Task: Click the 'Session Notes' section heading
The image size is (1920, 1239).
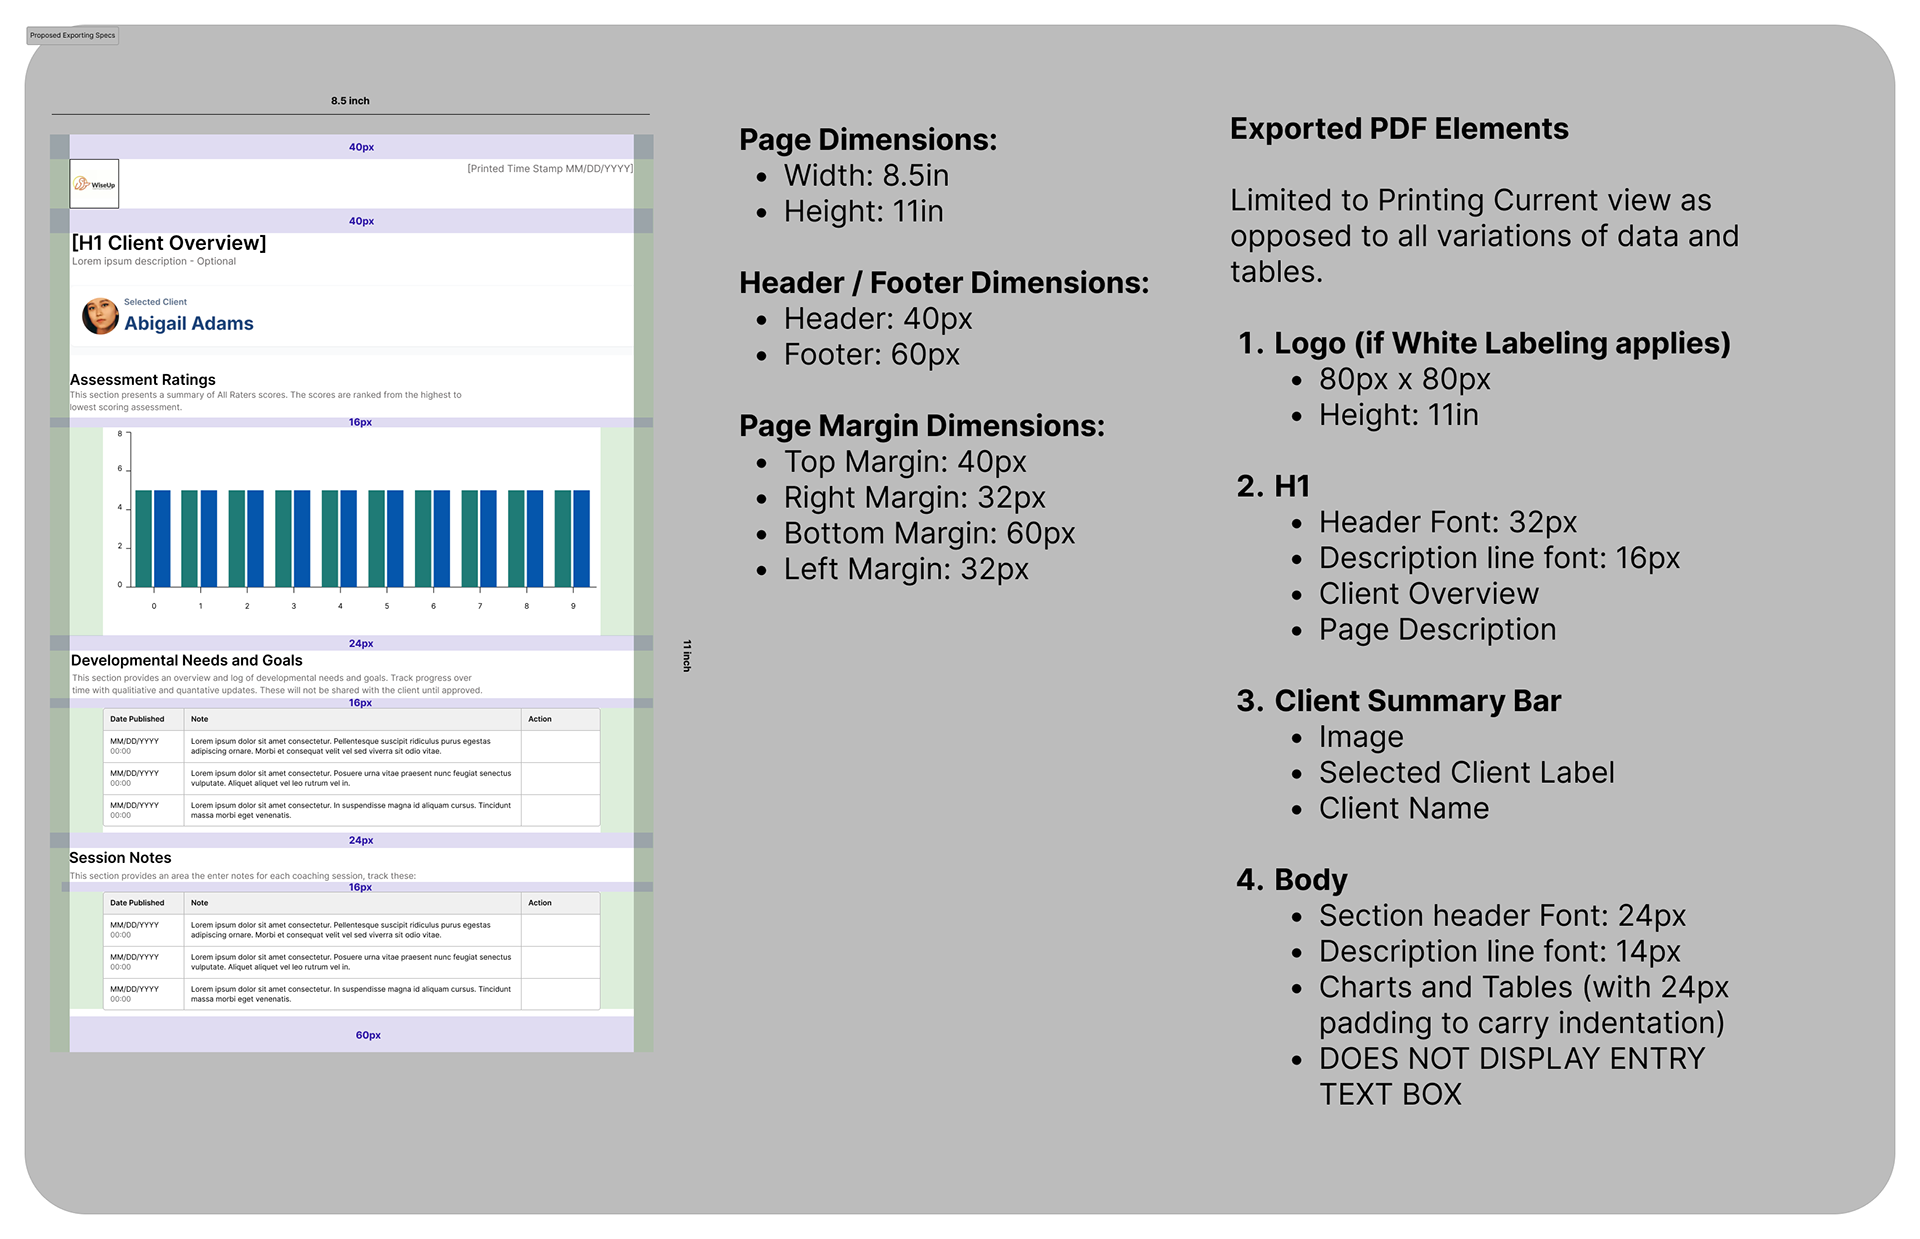Action: (x=120, y=858)
